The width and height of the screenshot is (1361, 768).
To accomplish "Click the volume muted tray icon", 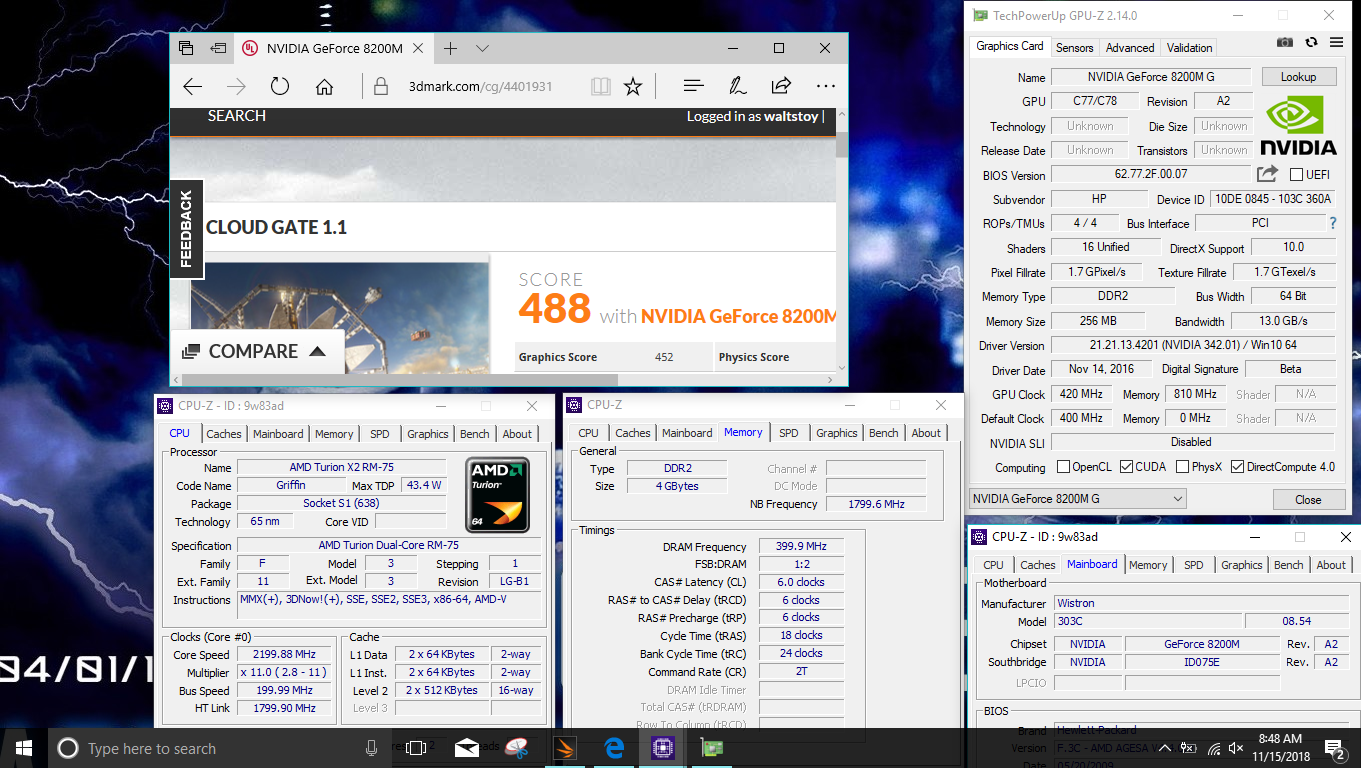I will (1236, 748).
